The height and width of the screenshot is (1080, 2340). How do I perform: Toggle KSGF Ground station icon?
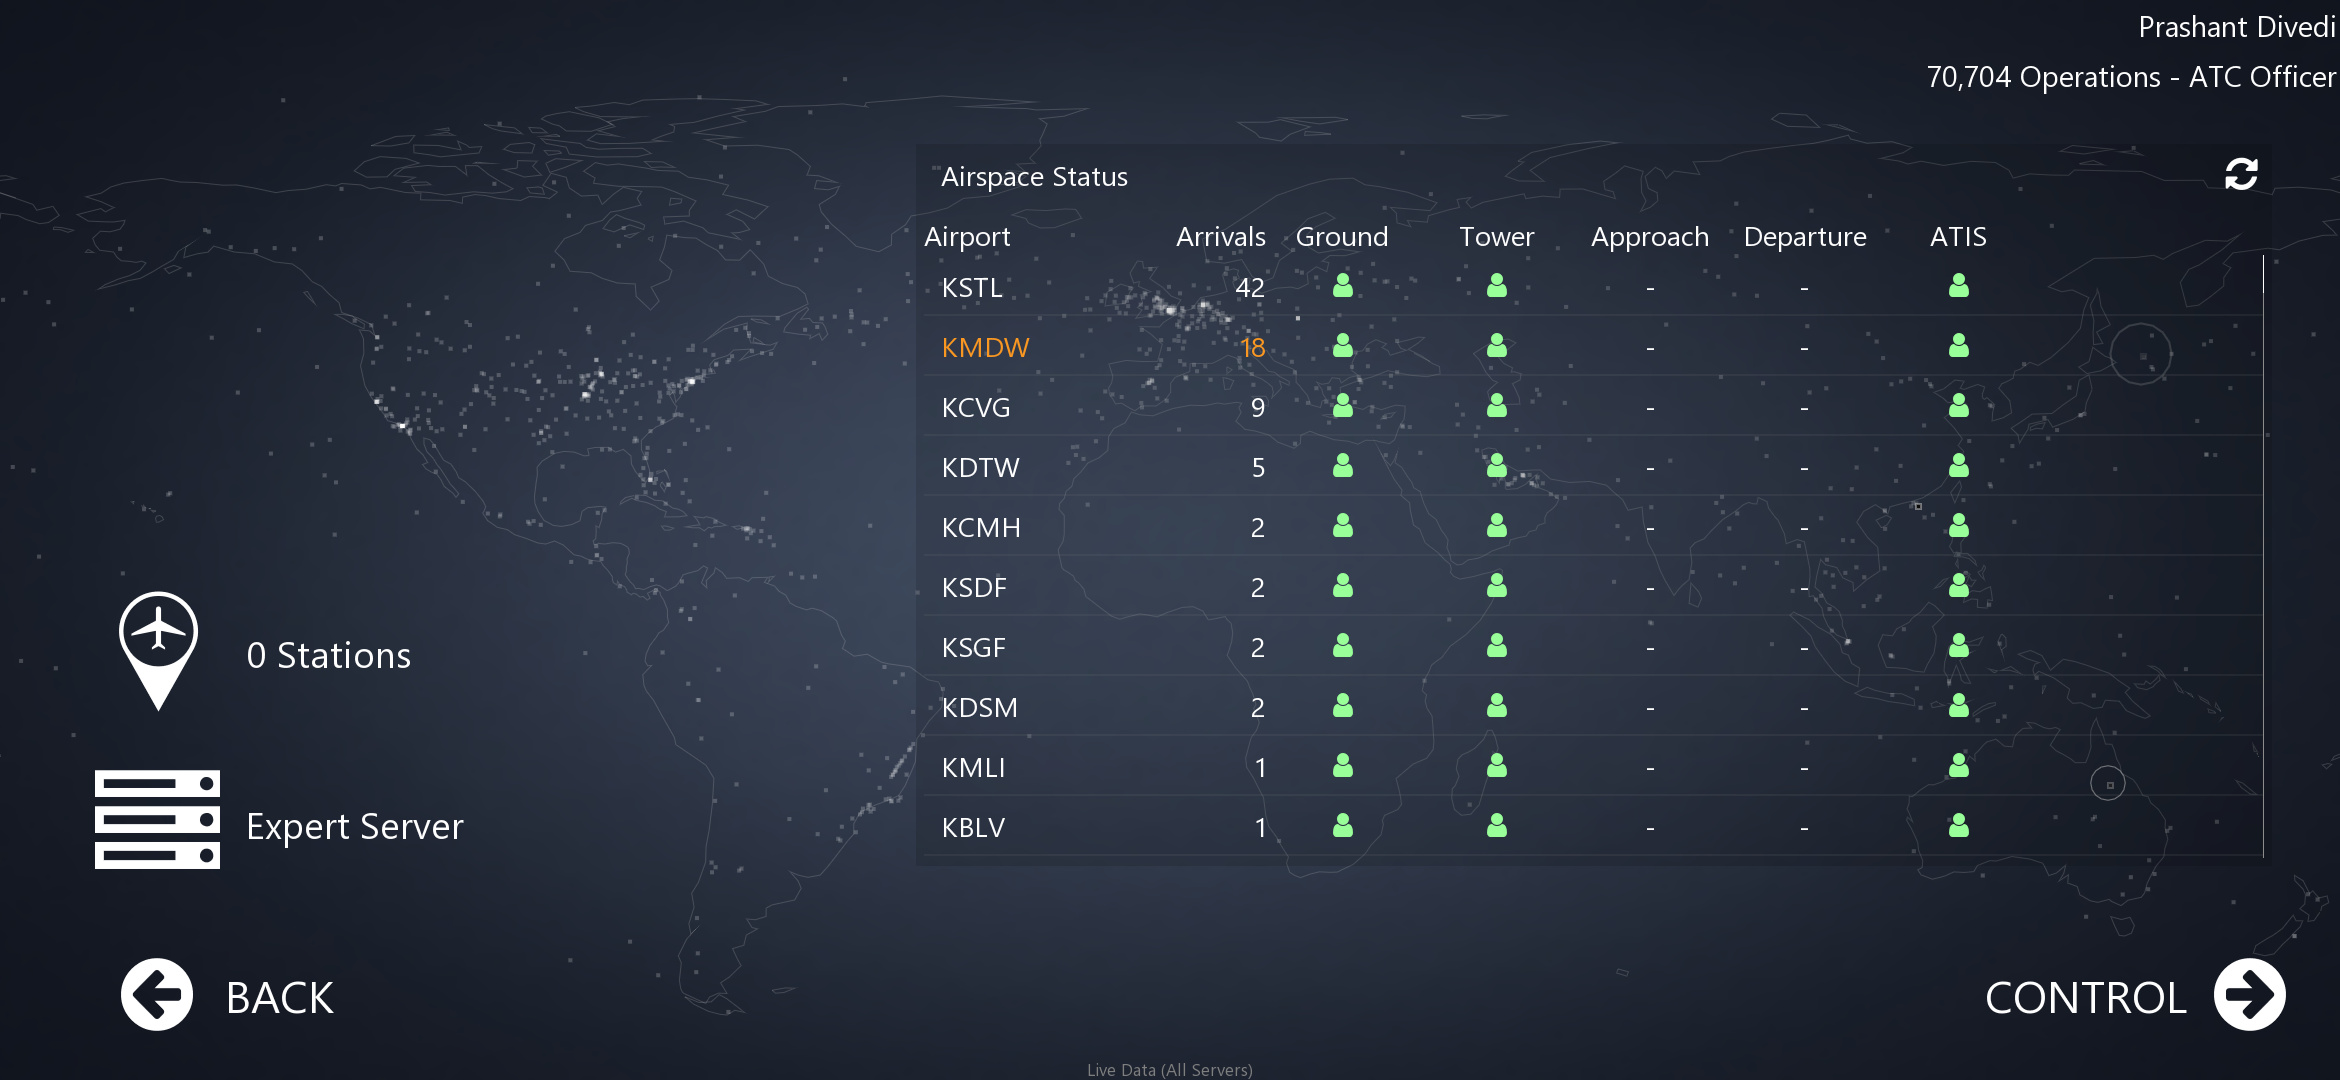tap(1342, 646)
